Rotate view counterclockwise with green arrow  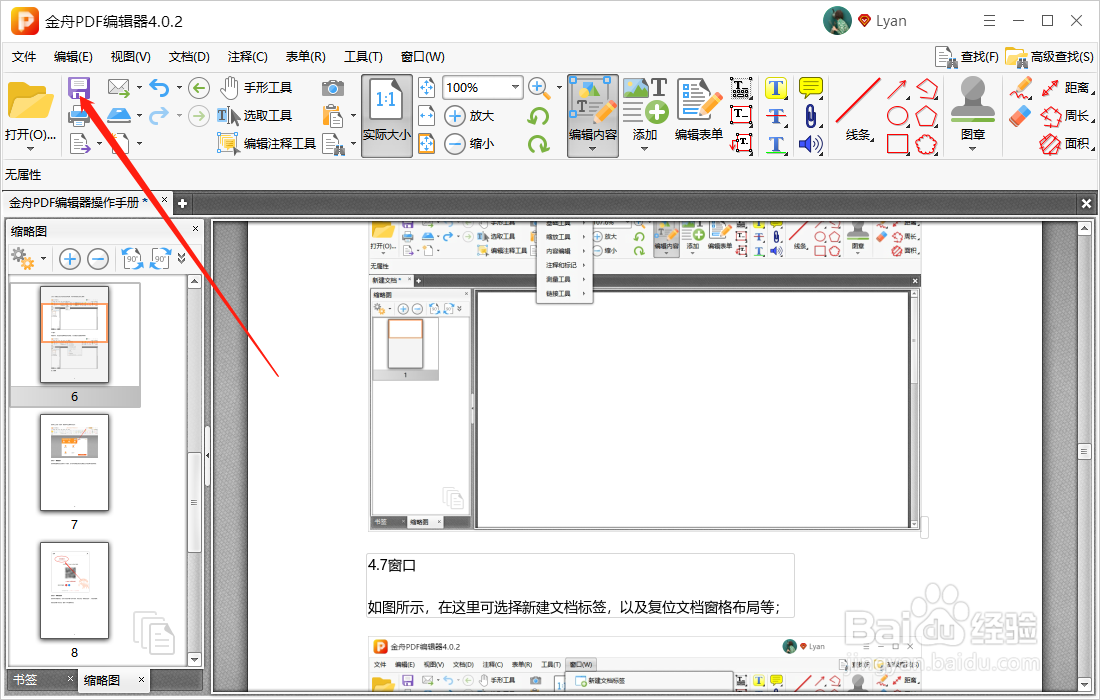click(x=539, y=116)
